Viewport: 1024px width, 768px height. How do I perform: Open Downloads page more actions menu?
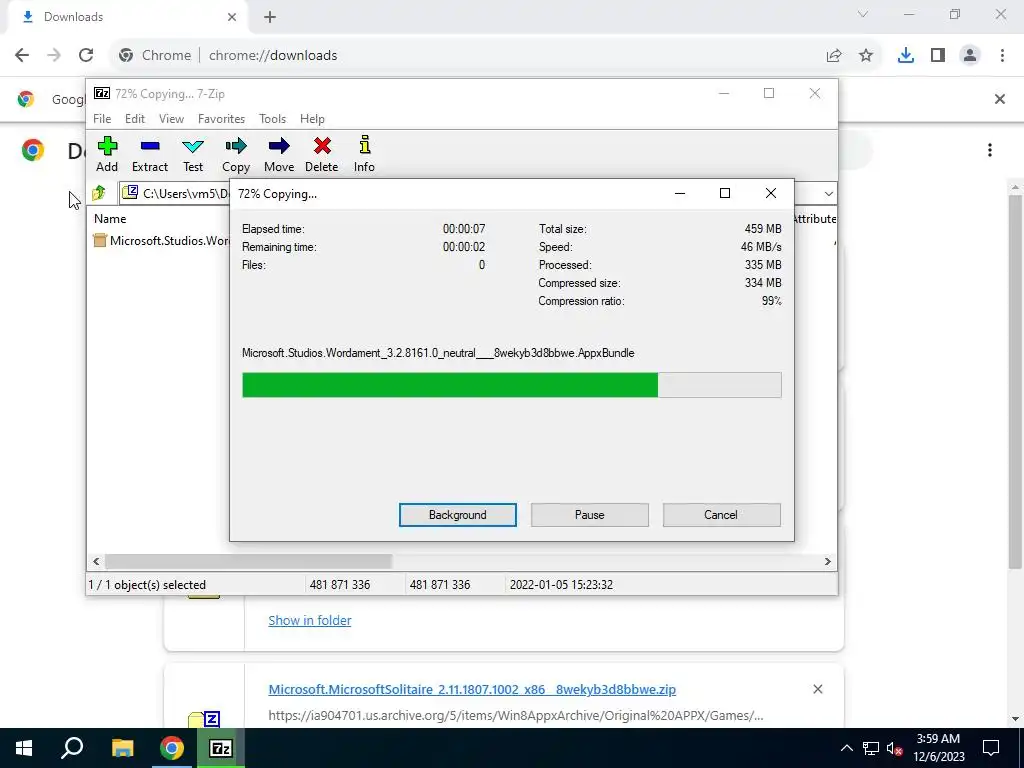990,150
